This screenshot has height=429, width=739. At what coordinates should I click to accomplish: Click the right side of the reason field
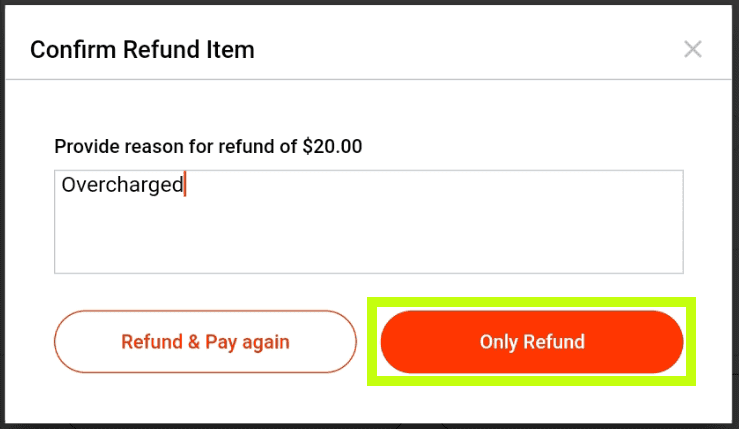click(620, 220)
